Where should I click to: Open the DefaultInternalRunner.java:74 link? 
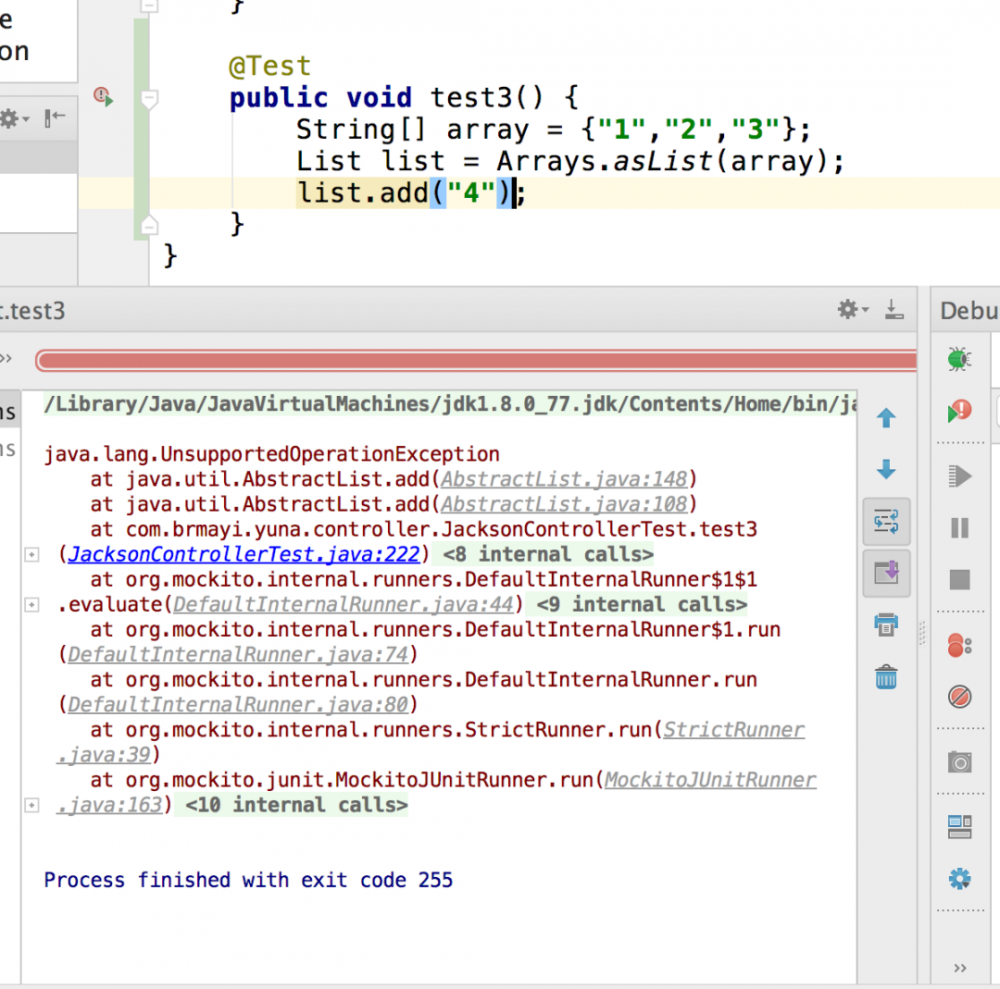[x=238, y=654]
